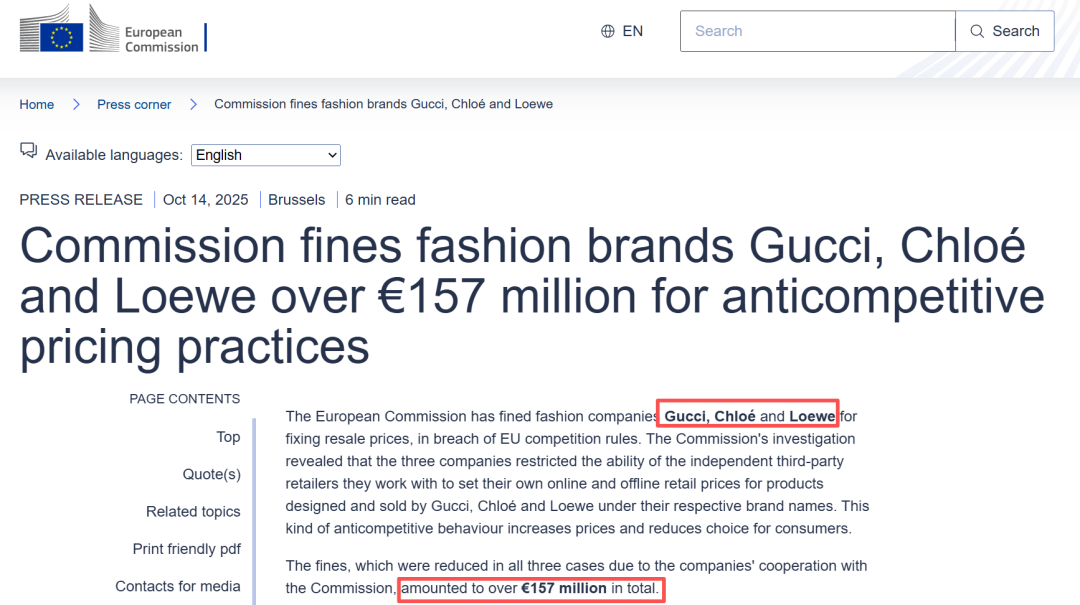Screen dimensions: 1080x605
Task: Click into the Search text field
Action: tap(817, 31)
